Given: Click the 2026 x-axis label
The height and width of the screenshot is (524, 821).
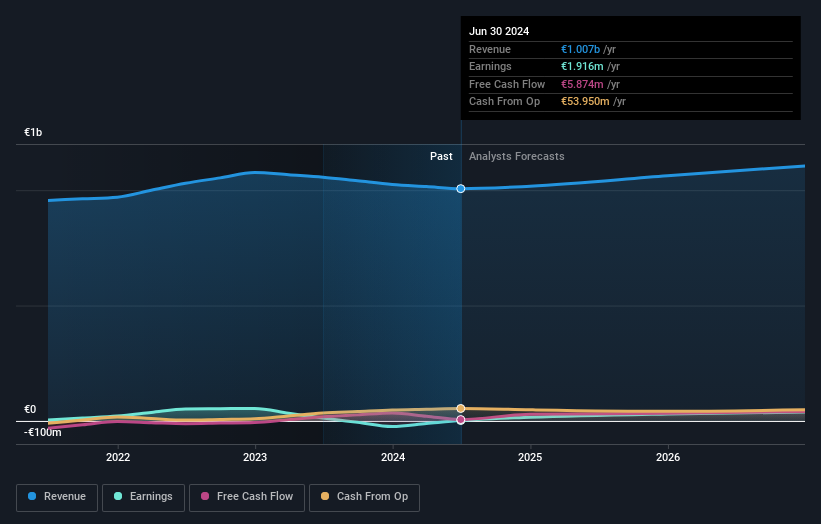Looking at the screenshot, I should (x=668, y=457).
